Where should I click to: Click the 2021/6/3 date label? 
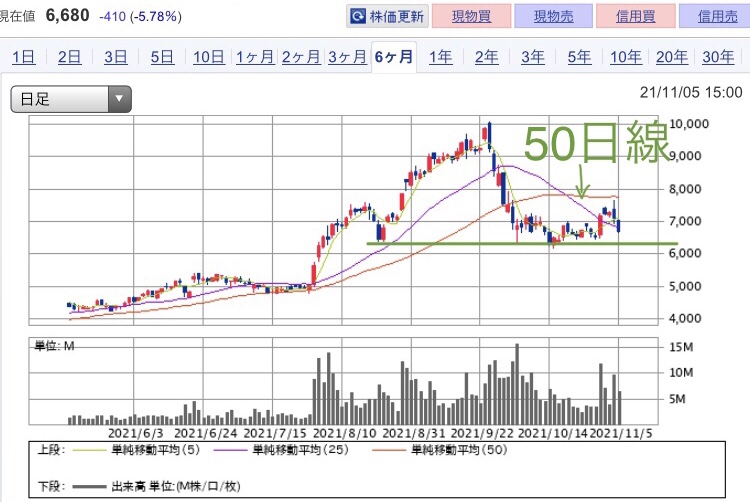[135, 434]
